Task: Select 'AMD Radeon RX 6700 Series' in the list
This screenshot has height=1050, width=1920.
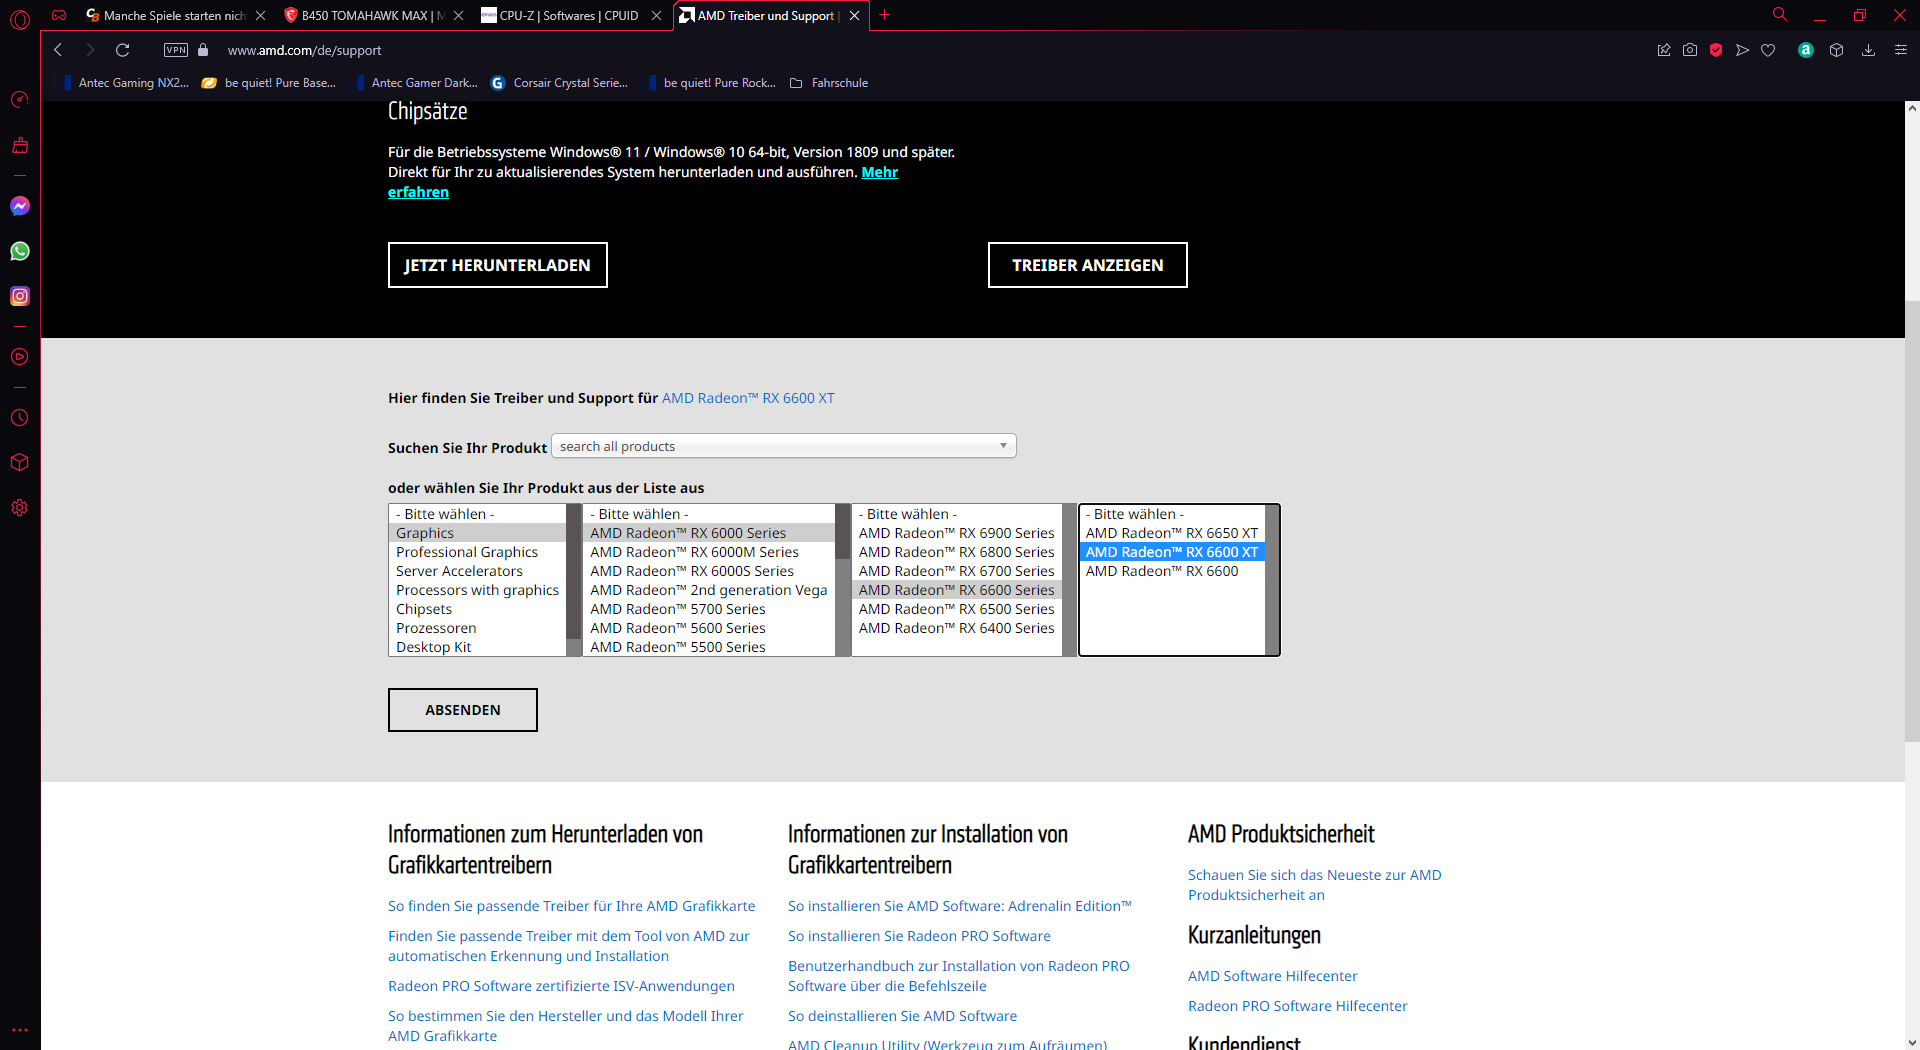Action: coord(956,571)
